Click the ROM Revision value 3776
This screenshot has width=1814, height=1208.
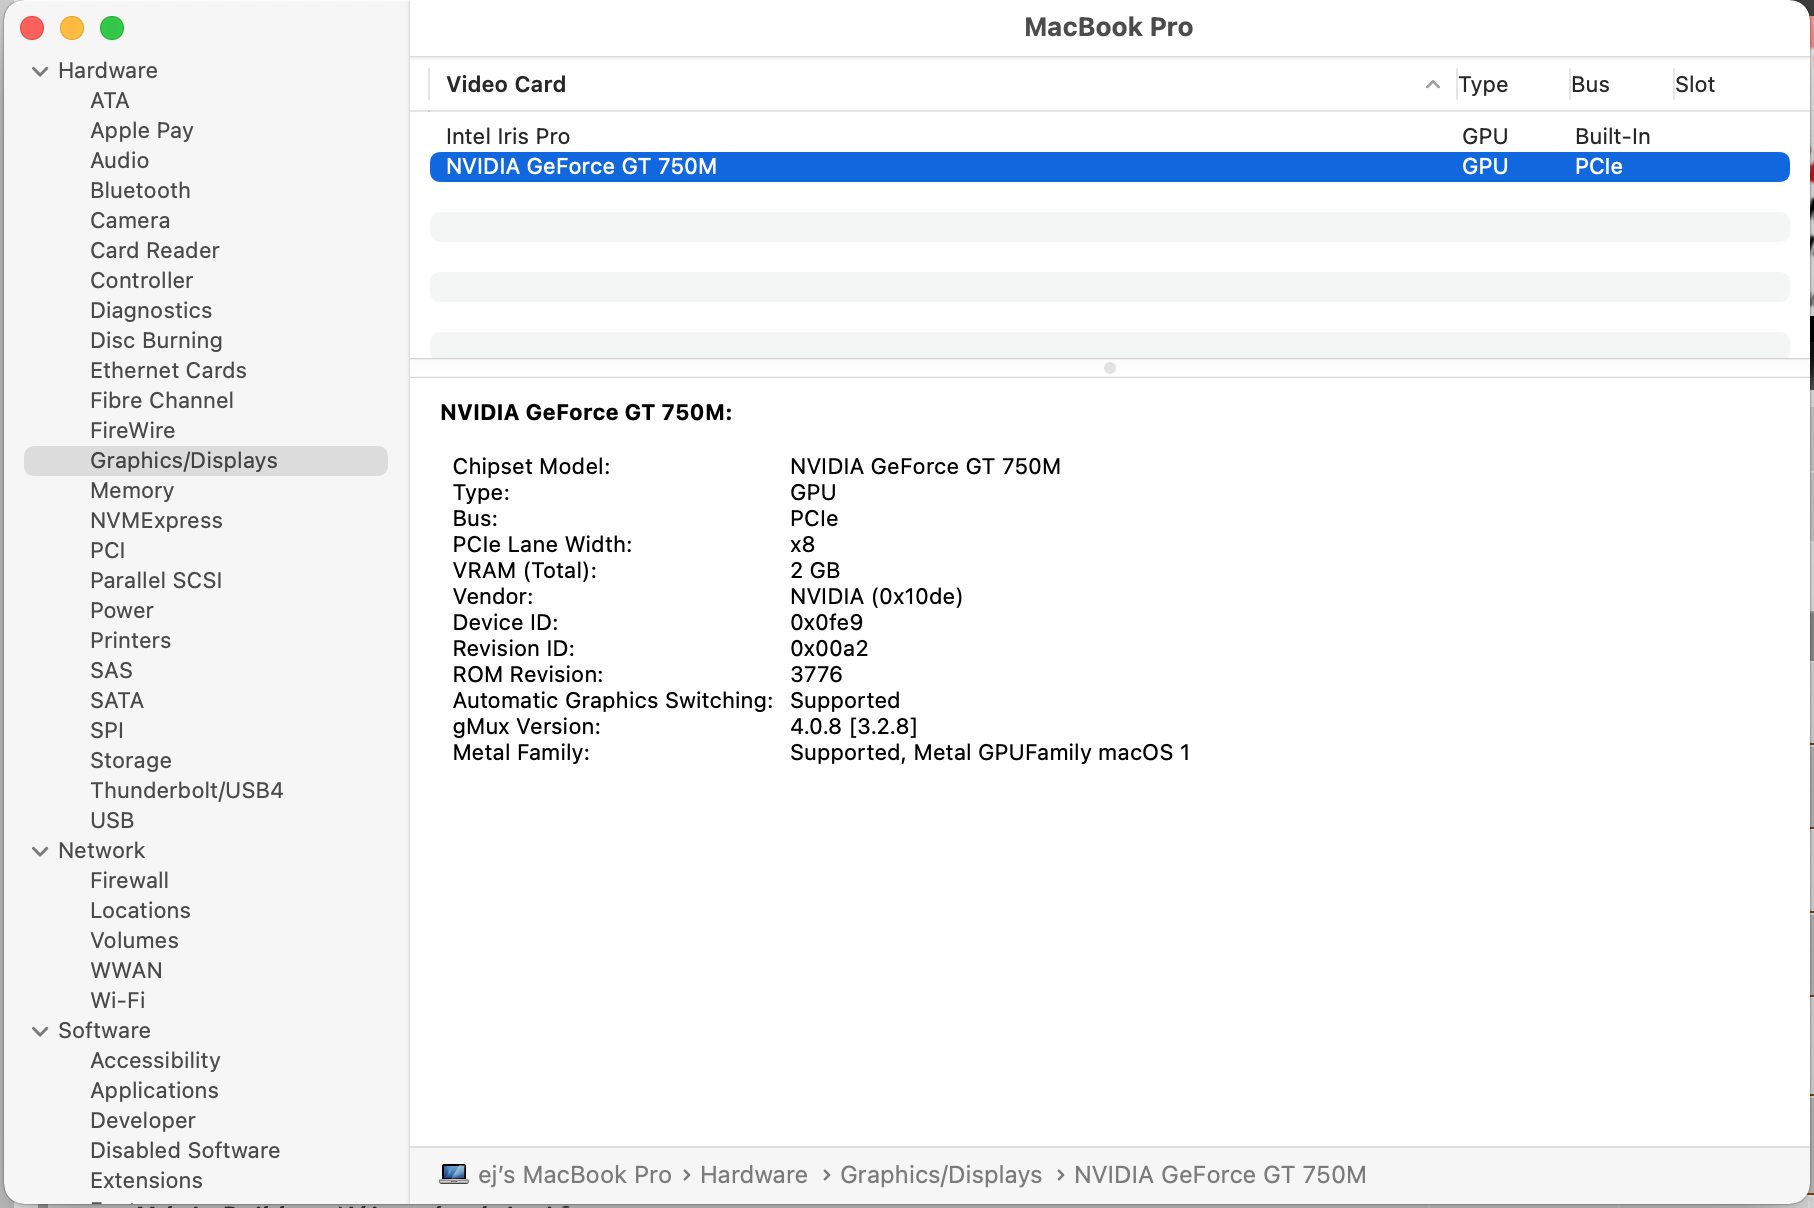coord(816,675)
